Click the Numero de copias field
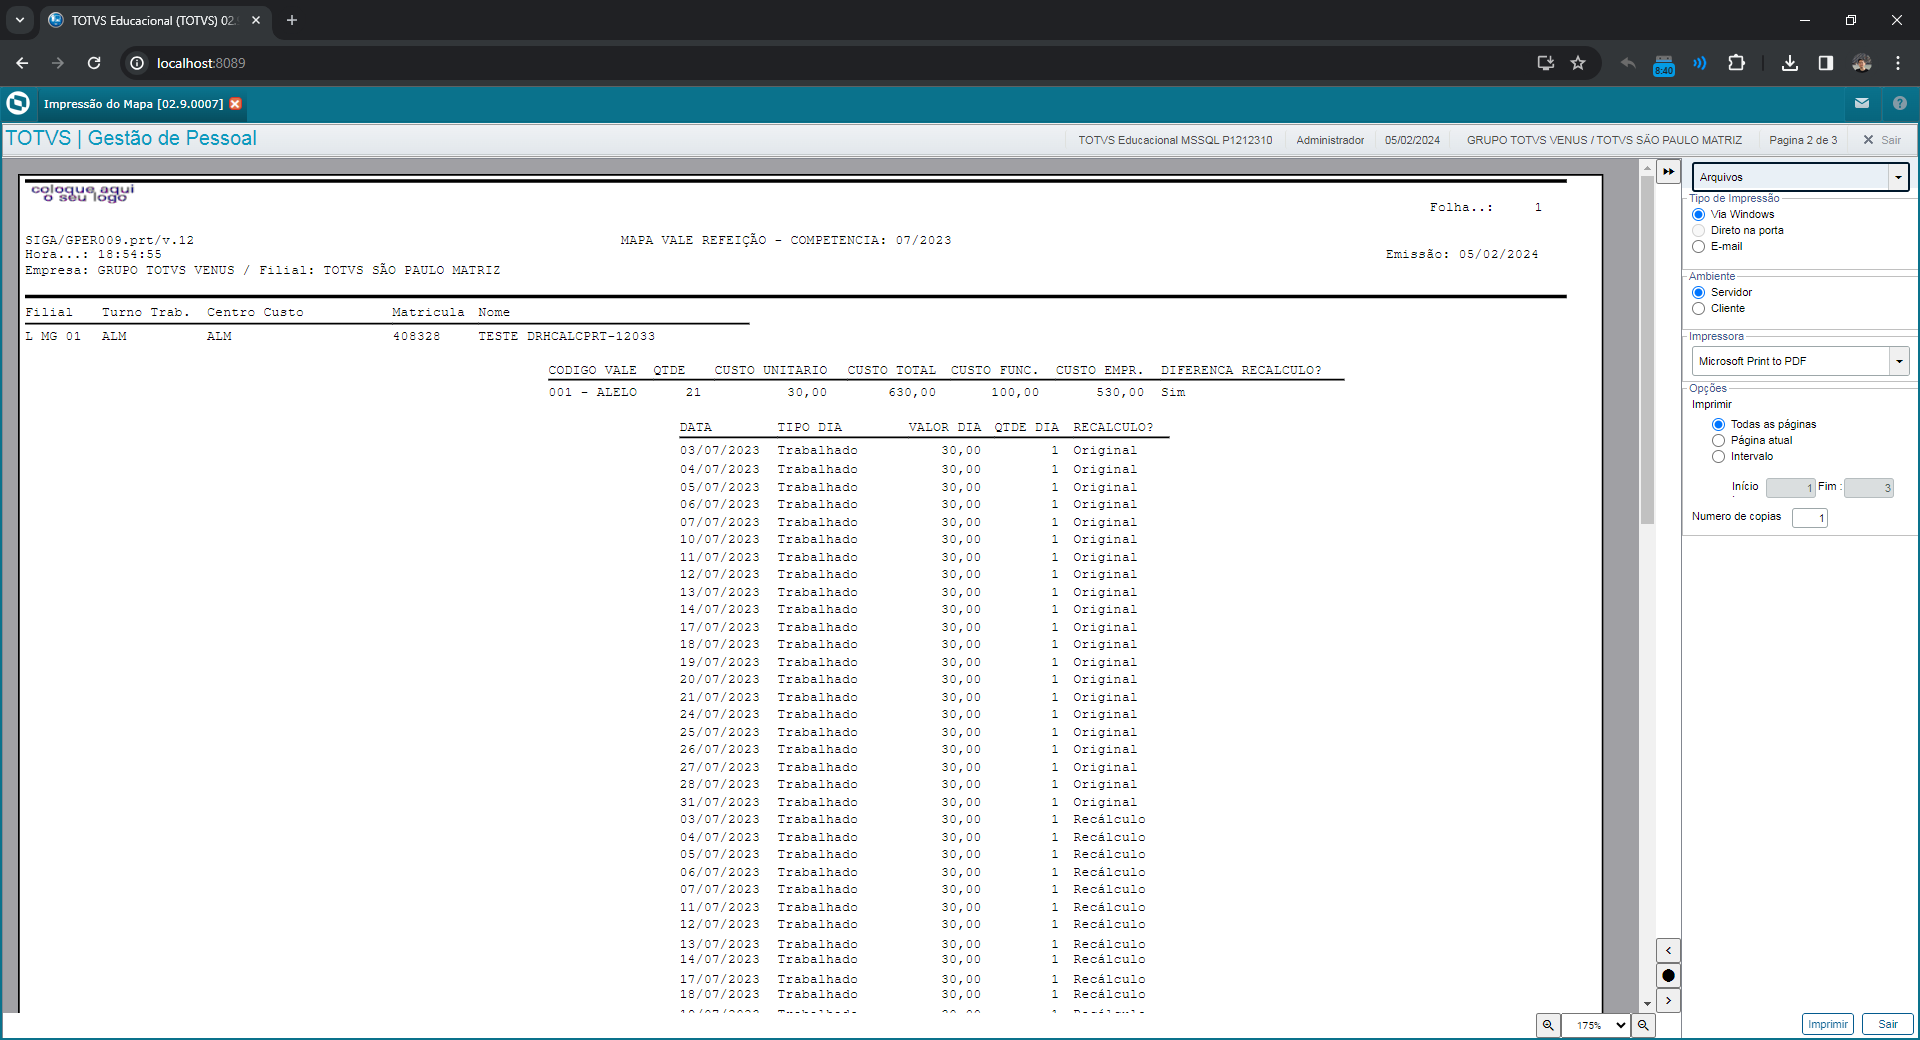 1810,518
